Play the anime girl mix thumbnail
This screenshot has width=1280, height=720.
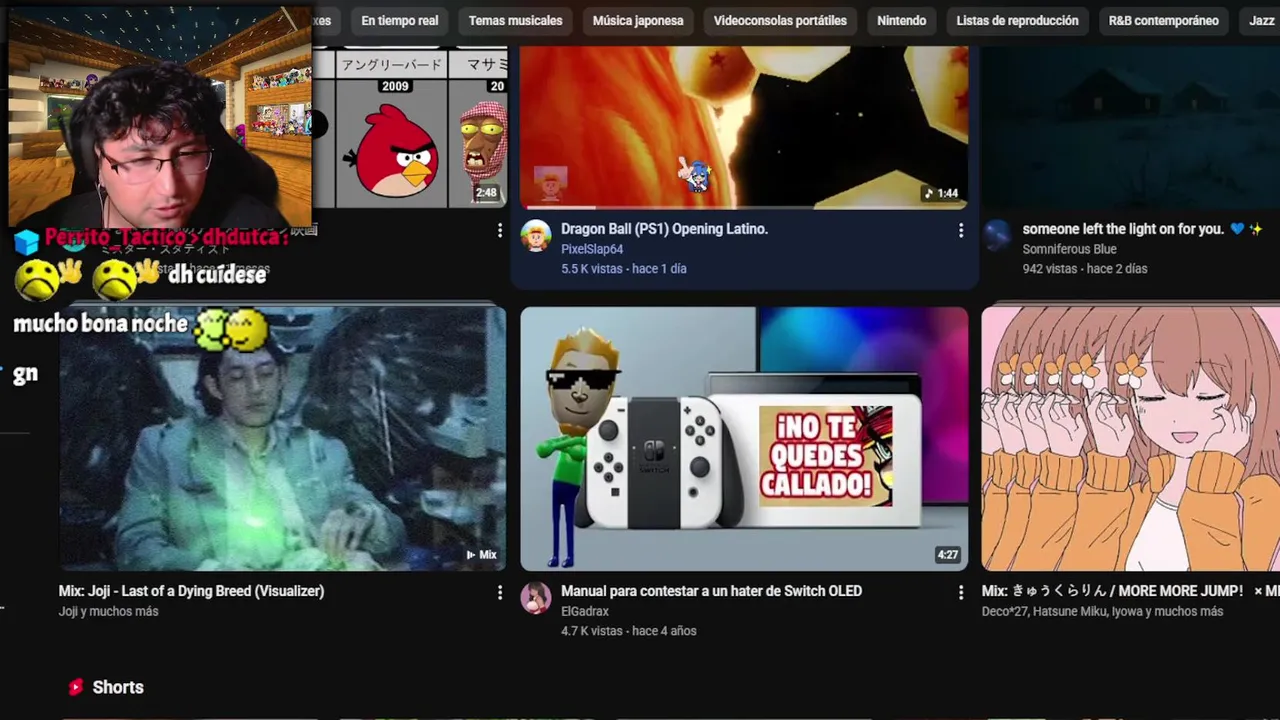coord(1130,439)
